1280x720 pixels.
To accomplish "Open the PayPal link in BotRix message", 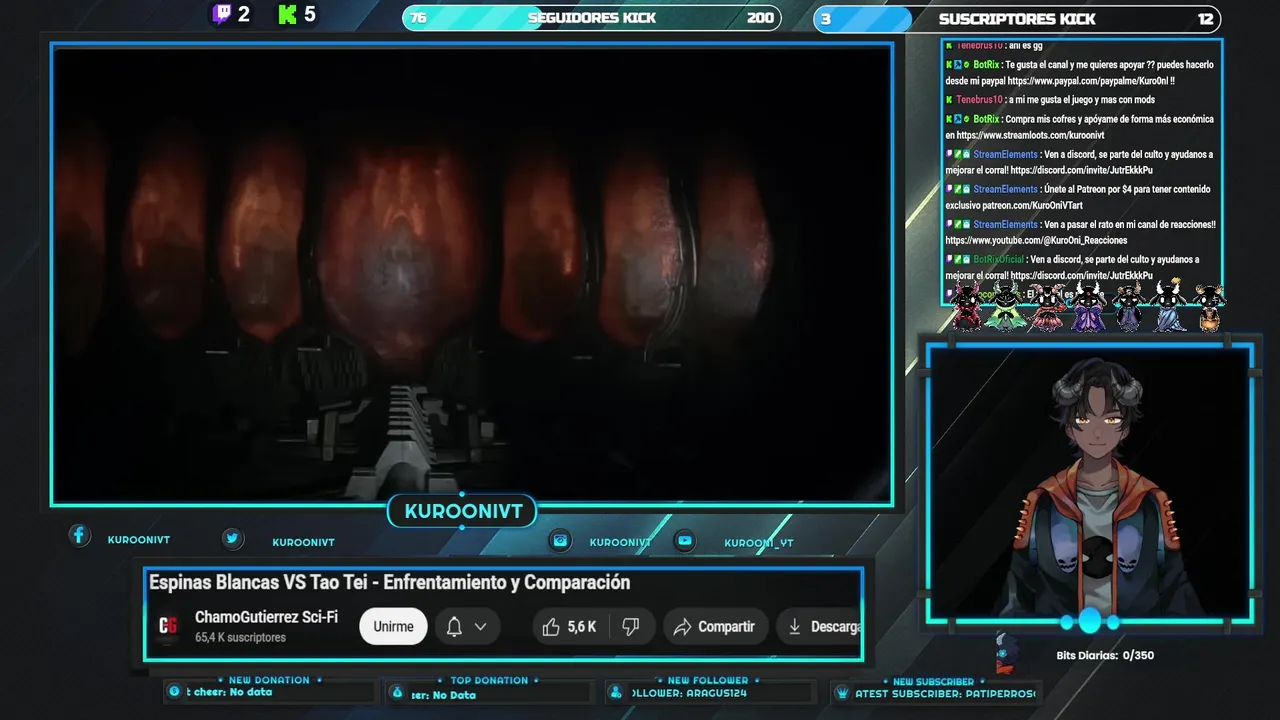I will point(1090,81).
